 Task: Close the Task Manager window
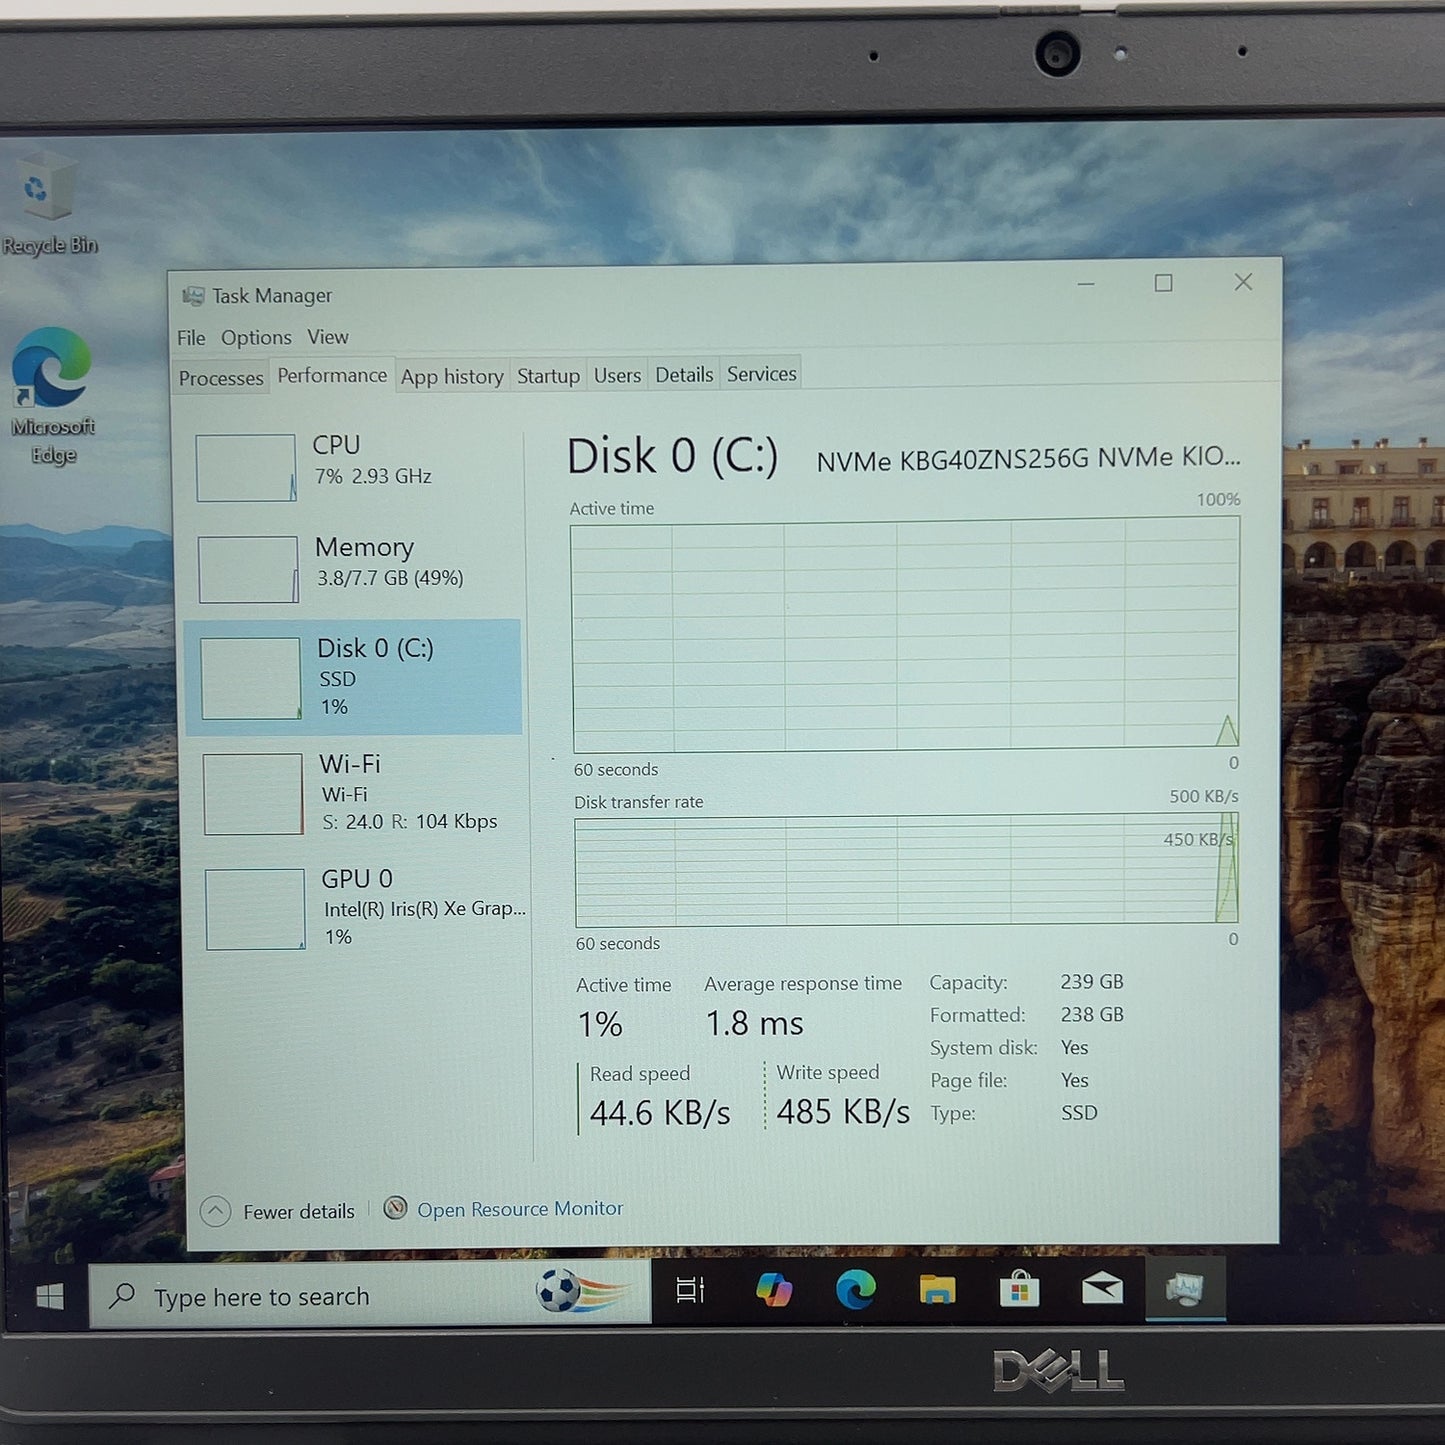point(1243,282)
